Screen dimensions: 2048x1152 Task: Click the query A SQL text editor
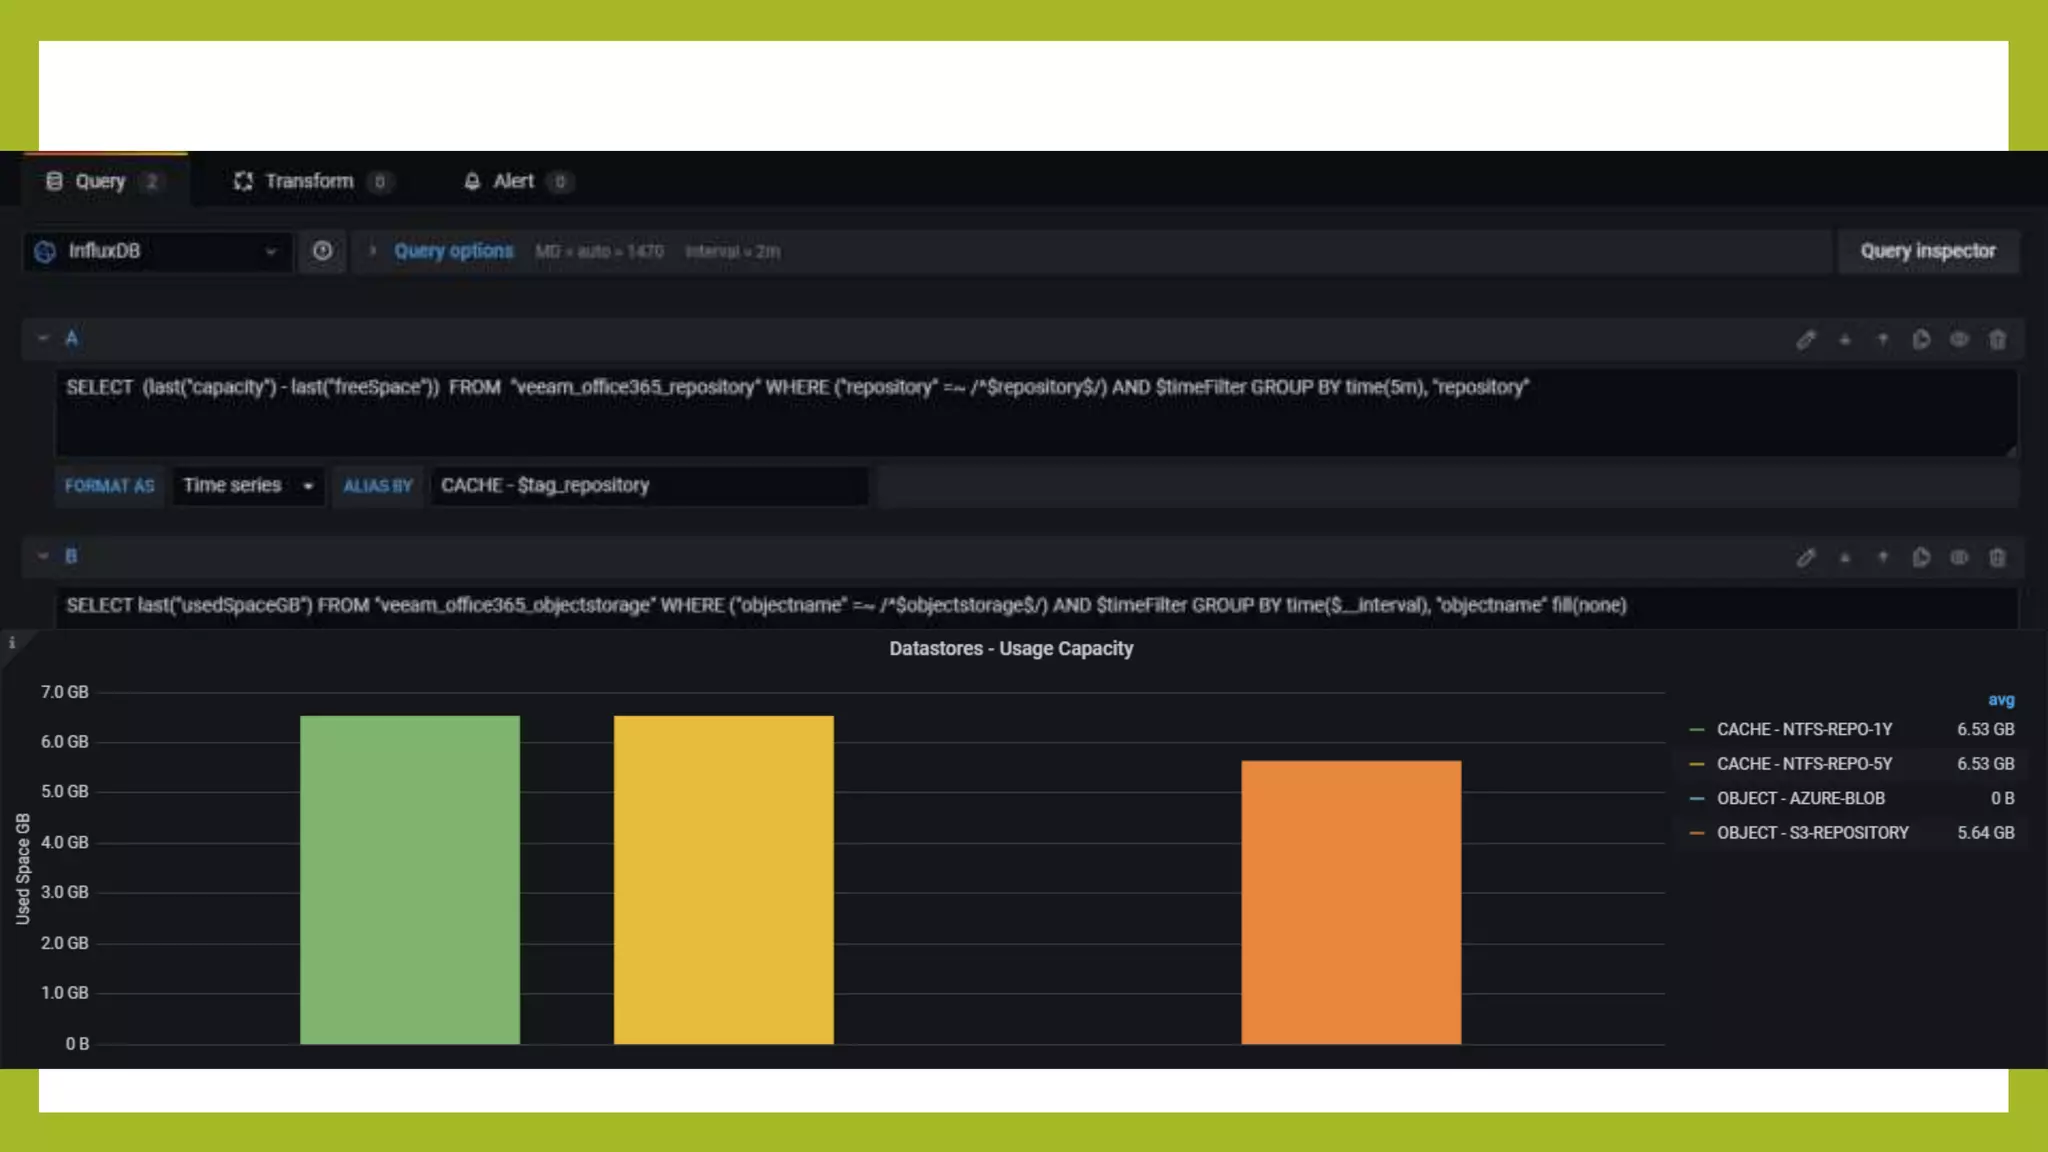(x=1036, y=413)
